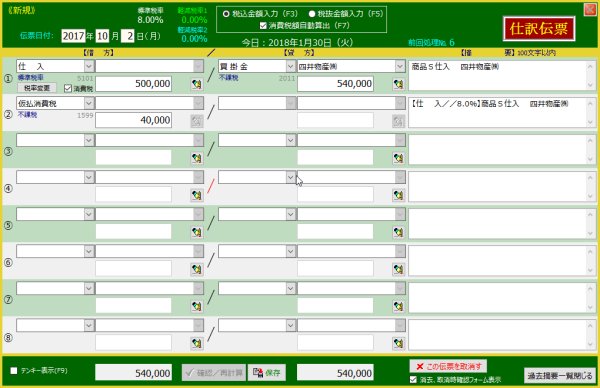Click the day field showing 2

click(128, 36)
